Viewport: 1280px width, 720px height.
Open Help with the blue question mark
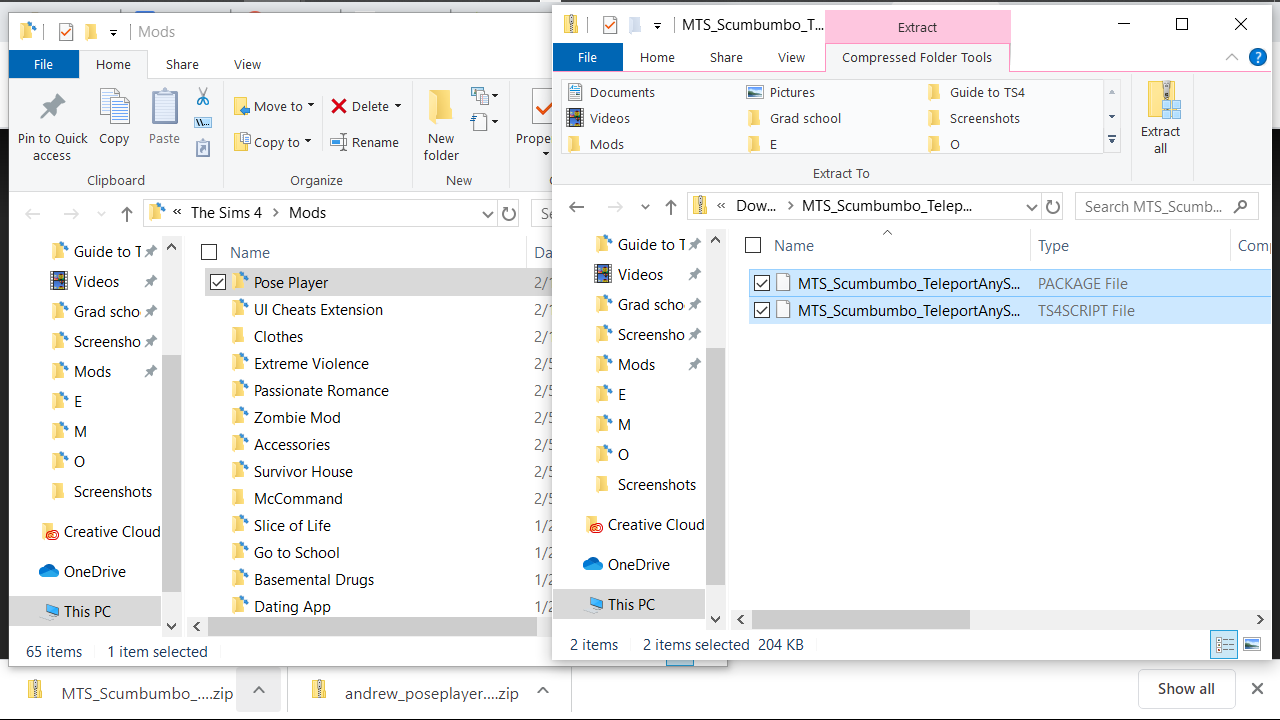coord(1258,58)
